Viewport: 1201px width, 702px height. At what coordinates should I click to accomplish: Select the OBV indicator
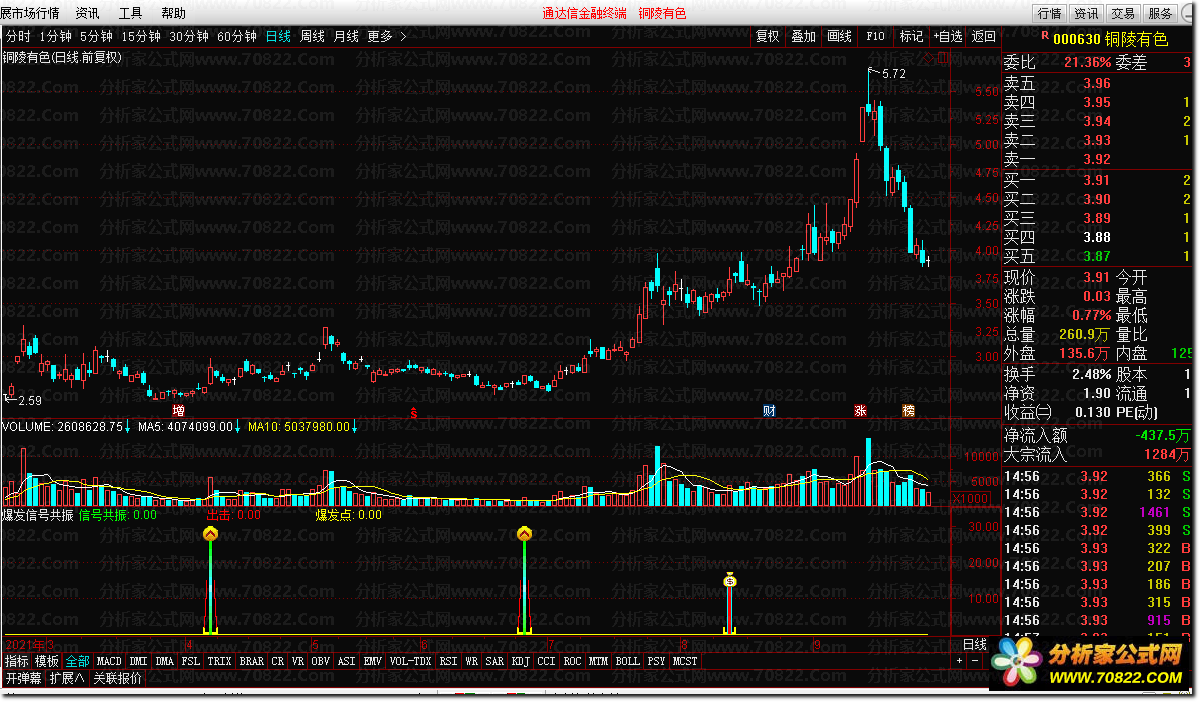tap(320, 661)
